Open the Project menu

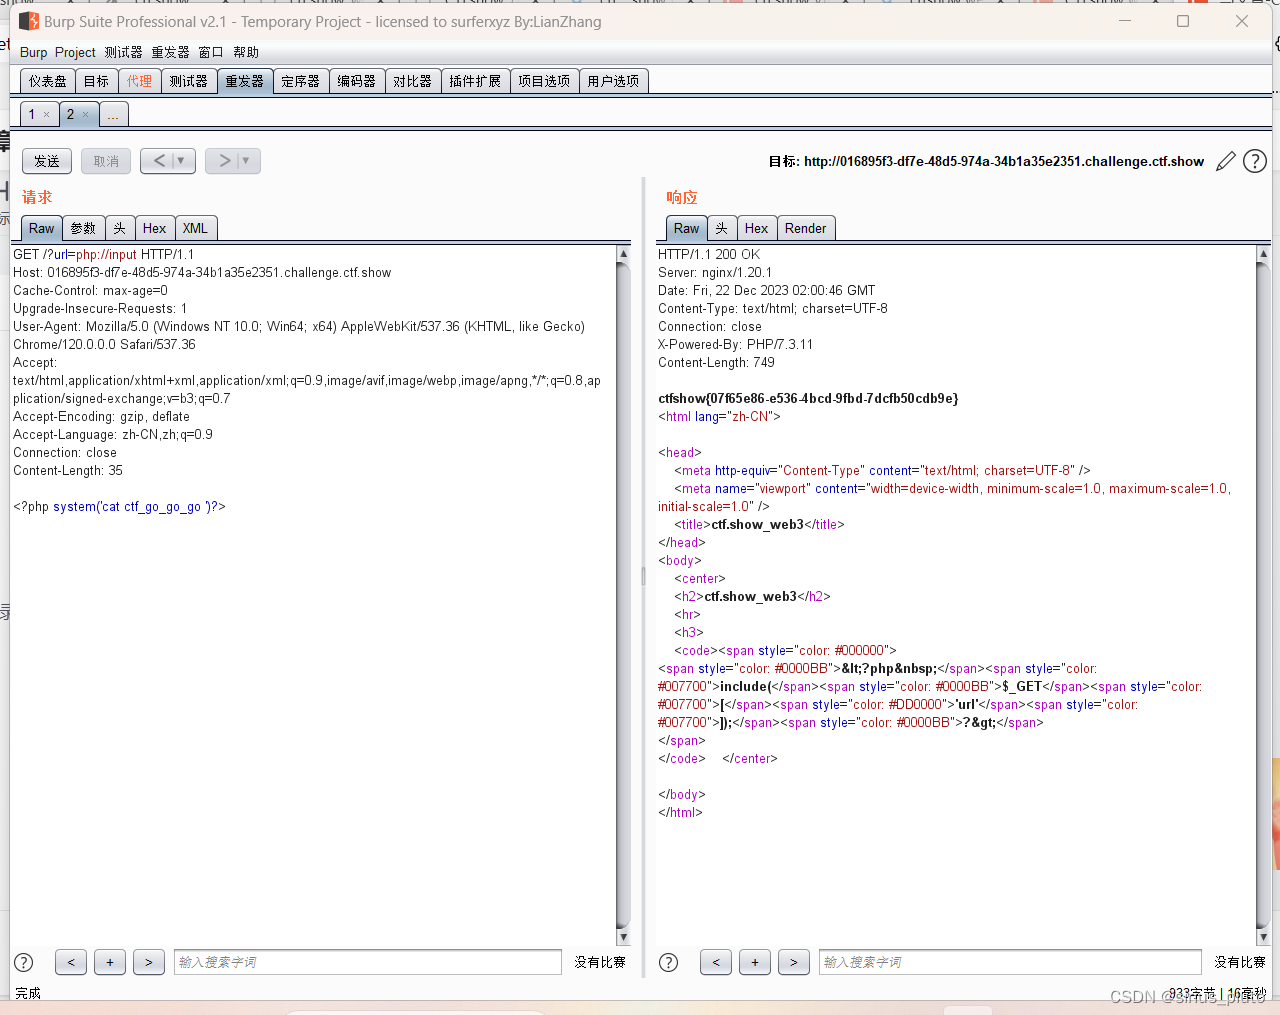click(75, 52)
